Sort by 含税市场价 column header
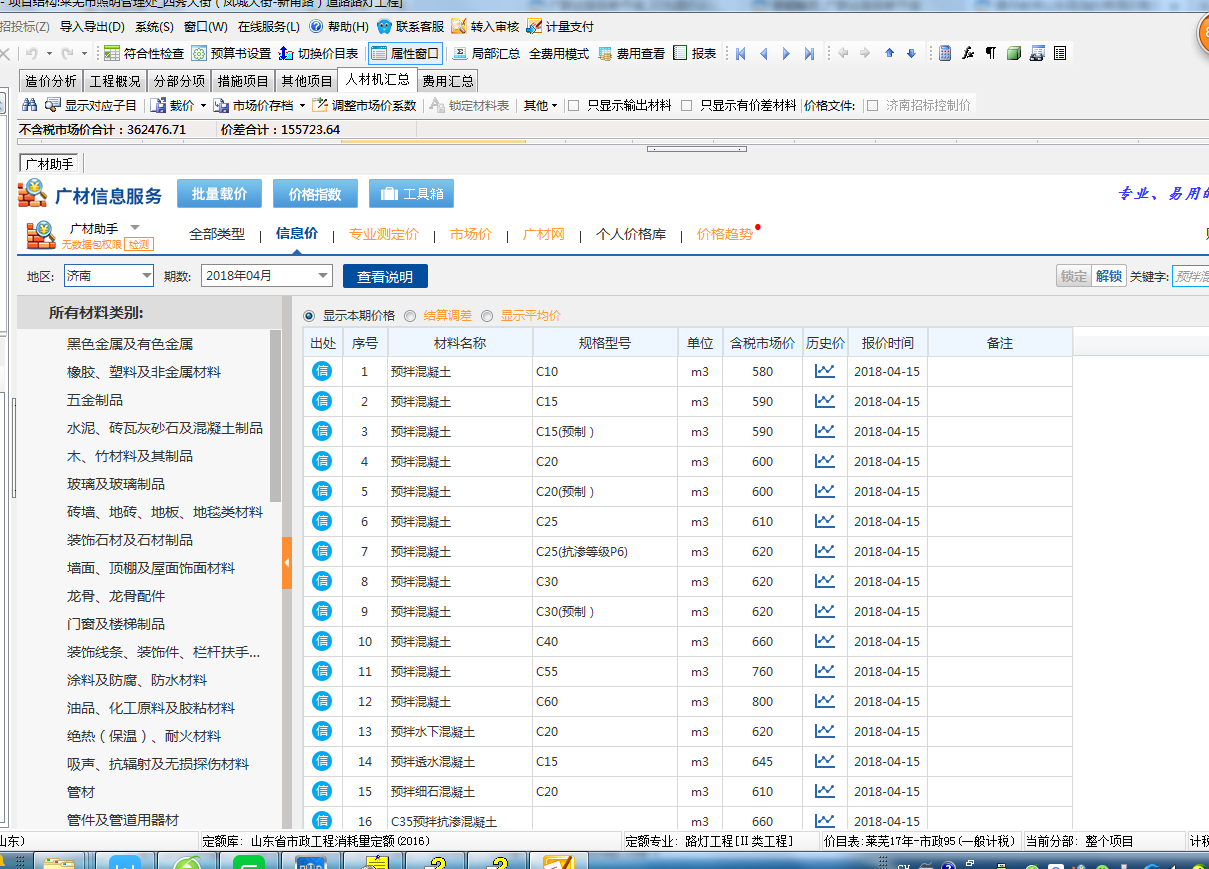 (x=763, y=343)
